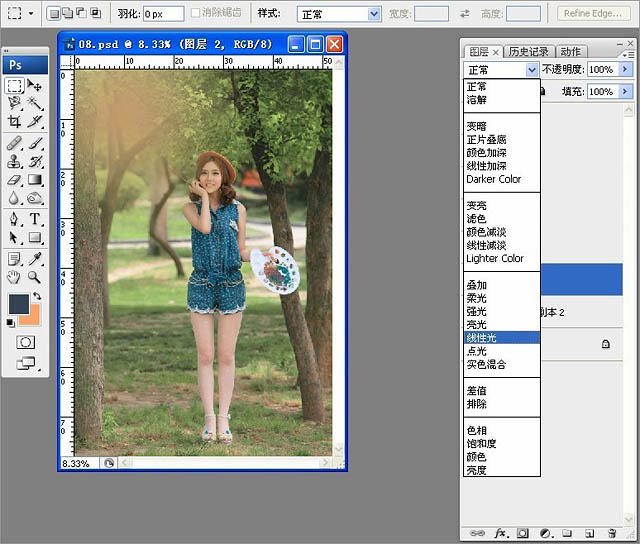Select the Magic Wand tool

pos(35,104)
